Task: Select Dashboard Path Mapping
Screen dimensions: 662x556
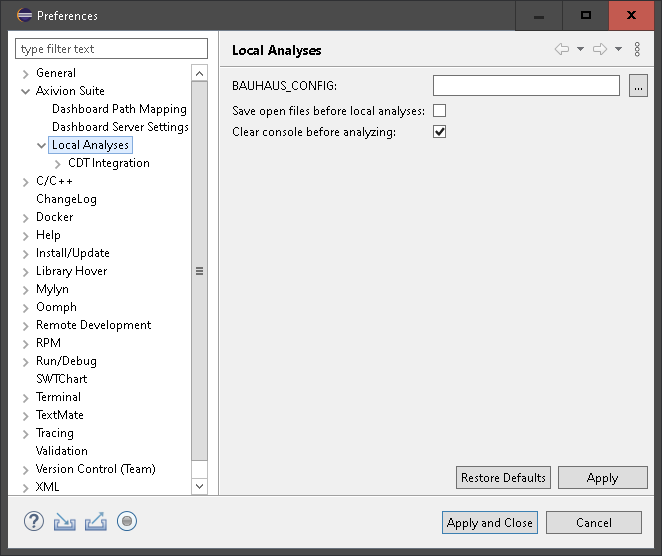Action: coord(119,109)
